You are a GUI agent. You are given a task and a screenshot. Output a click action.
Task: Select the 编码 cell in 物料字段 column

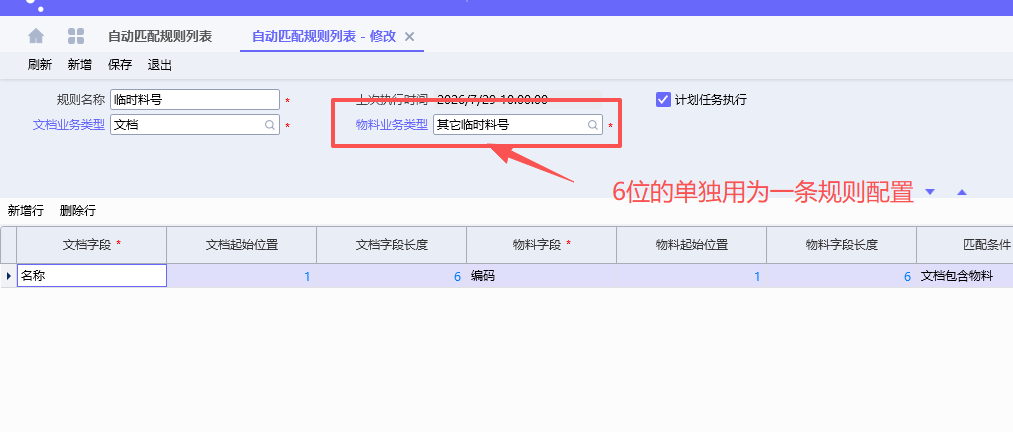point(541,276)
